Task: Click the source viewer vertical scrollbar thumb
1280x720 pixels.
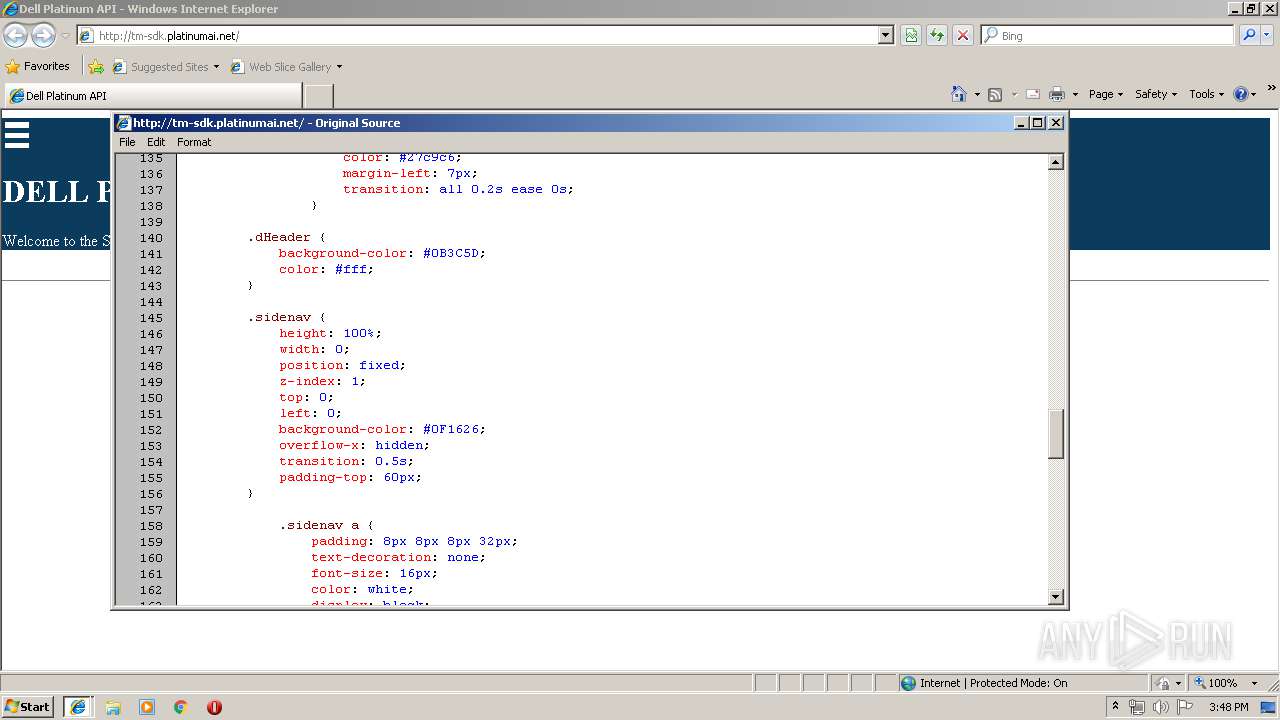Action: (1056, 434)
